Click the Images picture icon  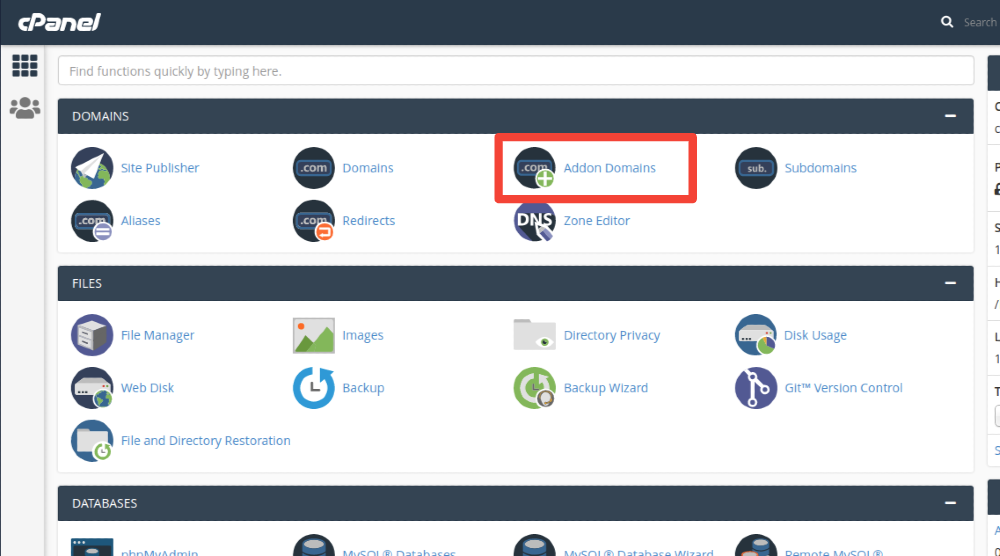coord(313,335)
